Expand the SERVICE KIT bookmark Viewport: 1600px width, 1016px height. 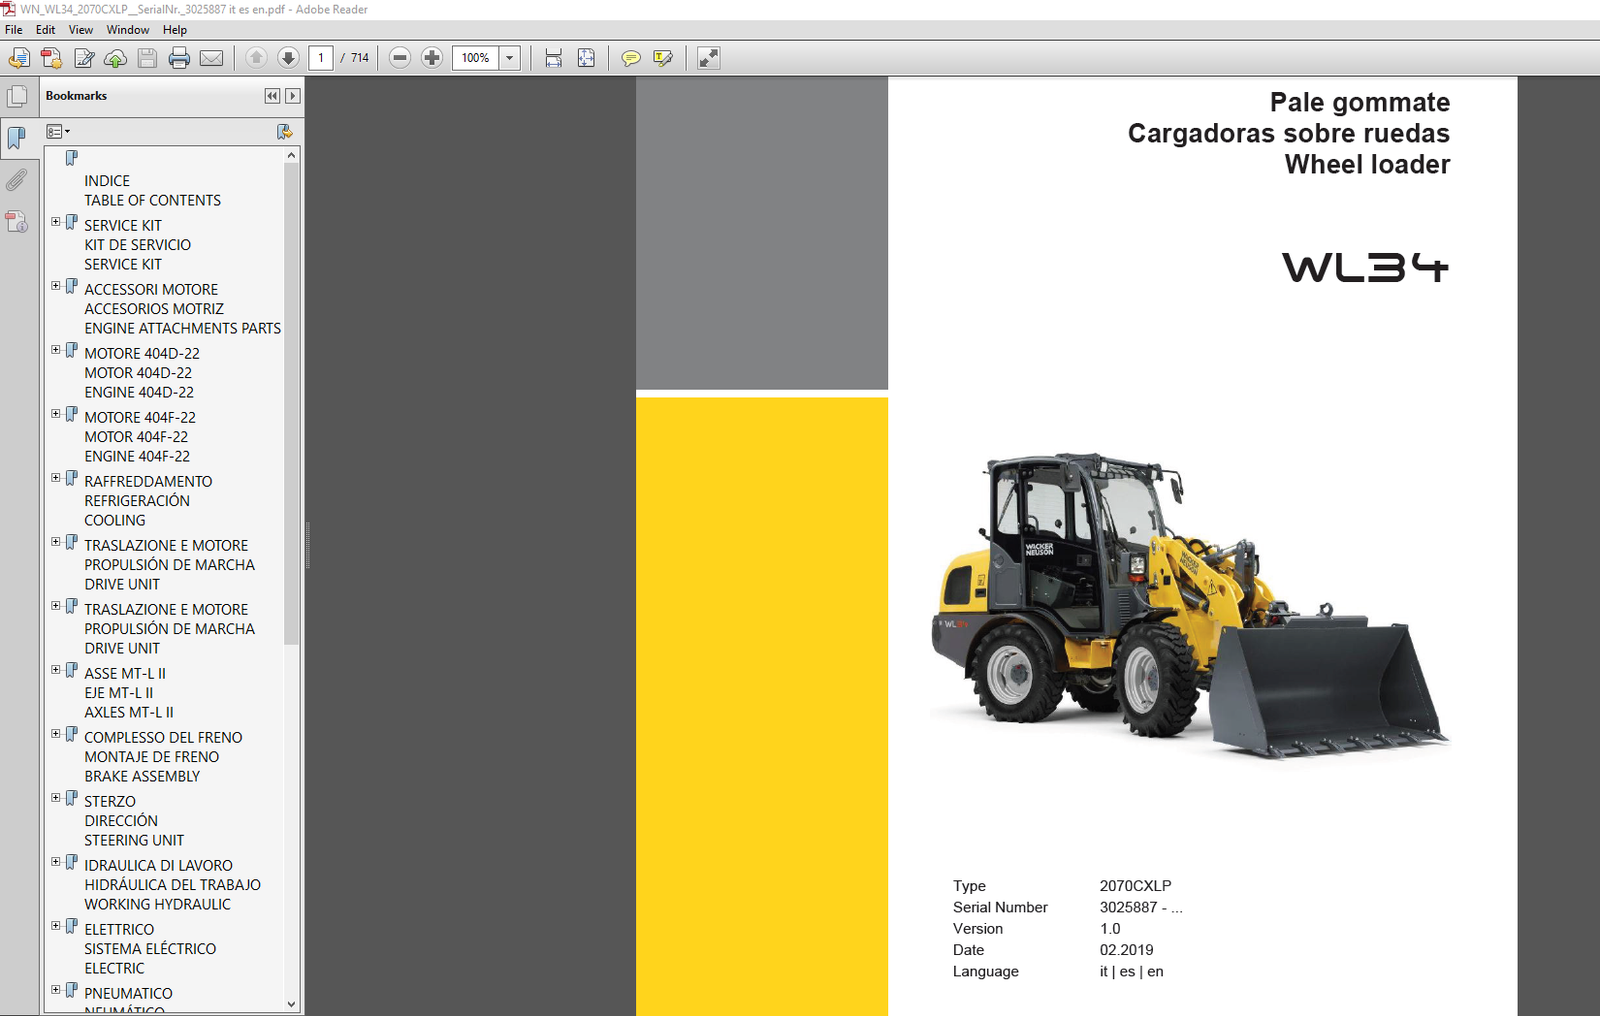click(56, 222)
